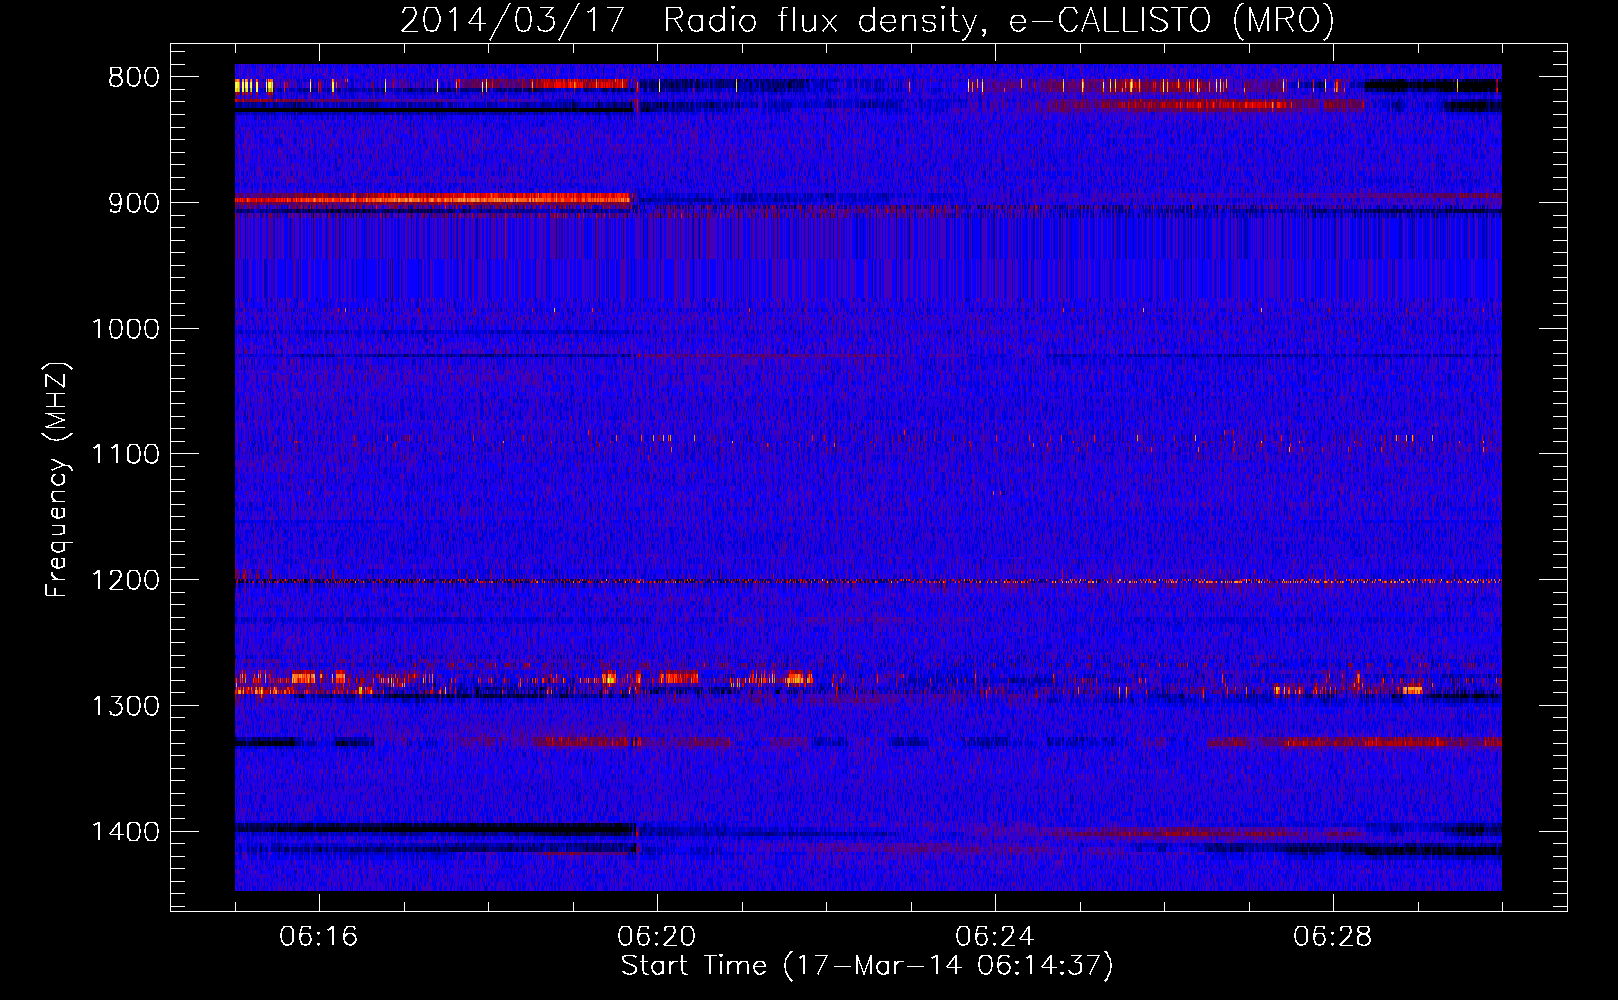1618x1000 pixels.
Task: Click the 1100 frequency tick label
Action: 125,455
